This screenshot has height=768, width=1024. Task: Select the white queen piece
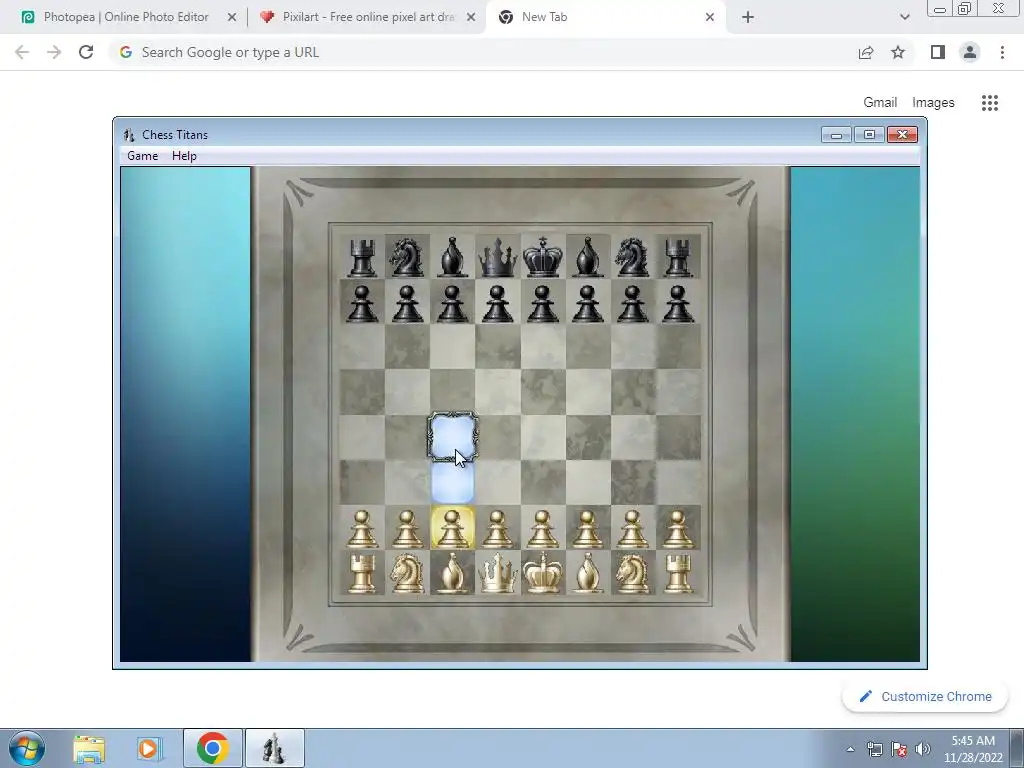(x=498, y=573)
